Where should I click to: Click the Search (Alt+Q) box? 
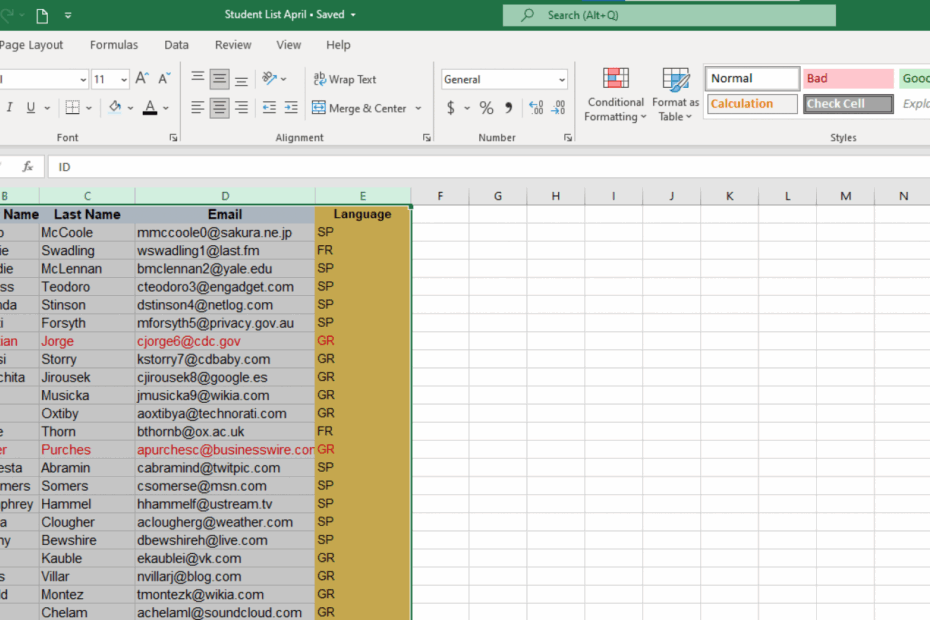click(x=669, y=15)
